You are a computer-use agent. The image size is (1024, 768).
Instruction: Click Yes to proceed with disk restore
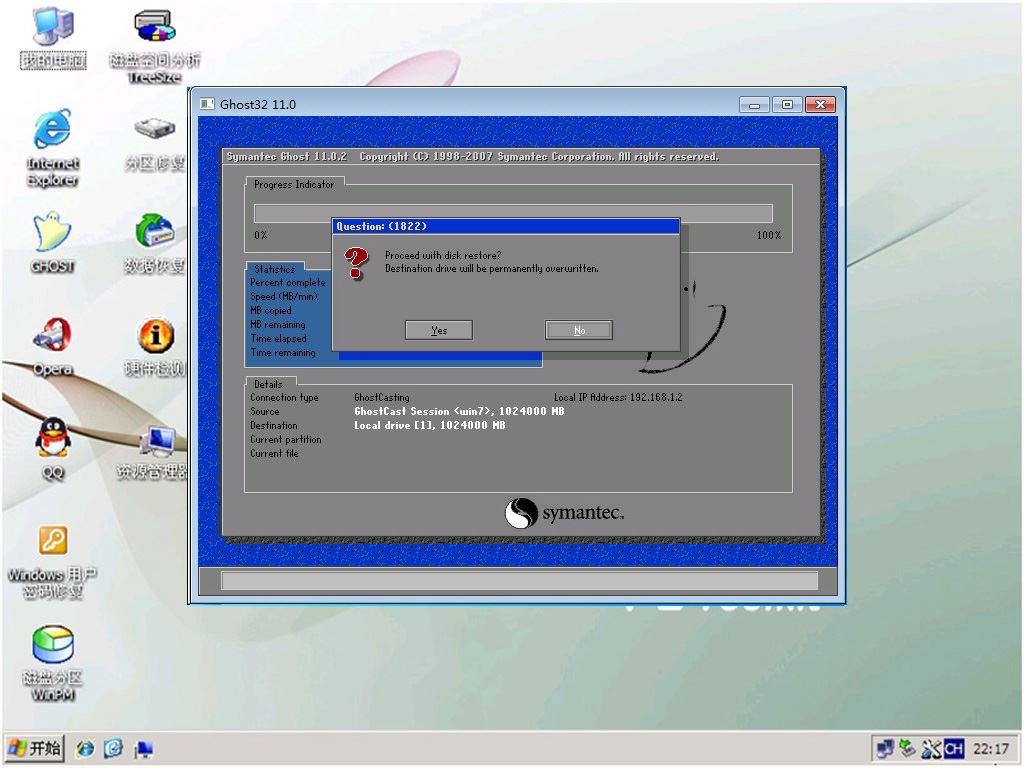tap(439, 330)
